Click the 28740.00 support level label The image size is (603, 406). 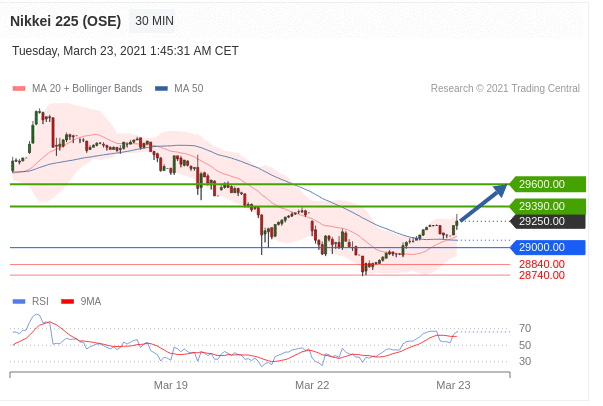coord(541,275)
